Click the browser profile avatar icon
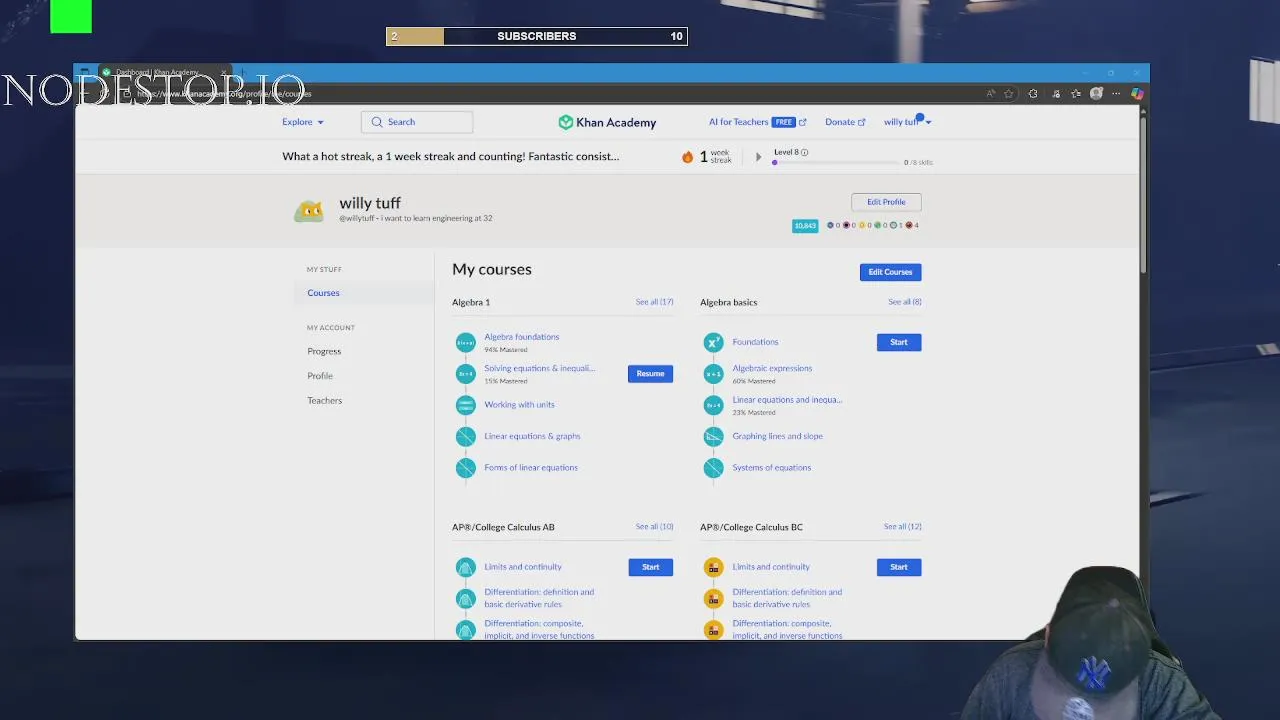This screenshot has height=720, width=1280. (x=1096, y=94)
